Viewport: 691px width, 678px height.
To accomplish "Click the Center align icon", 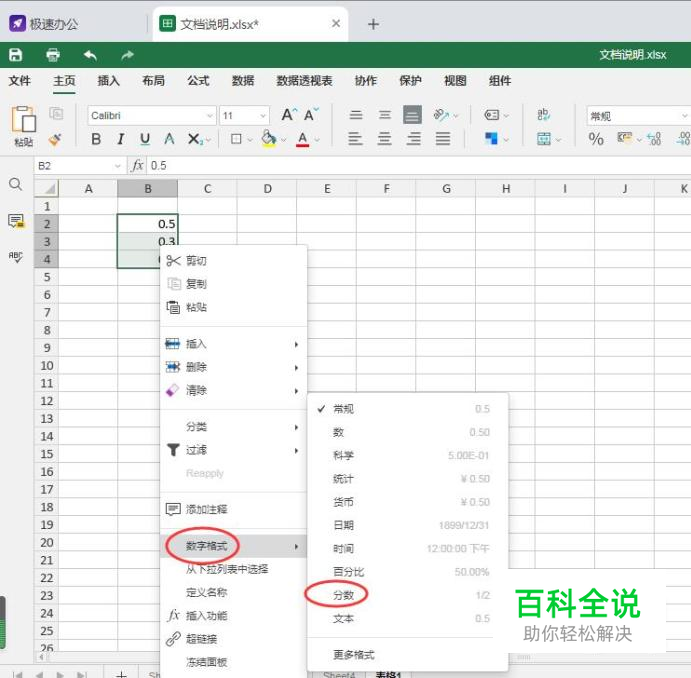I will (384, 139).
